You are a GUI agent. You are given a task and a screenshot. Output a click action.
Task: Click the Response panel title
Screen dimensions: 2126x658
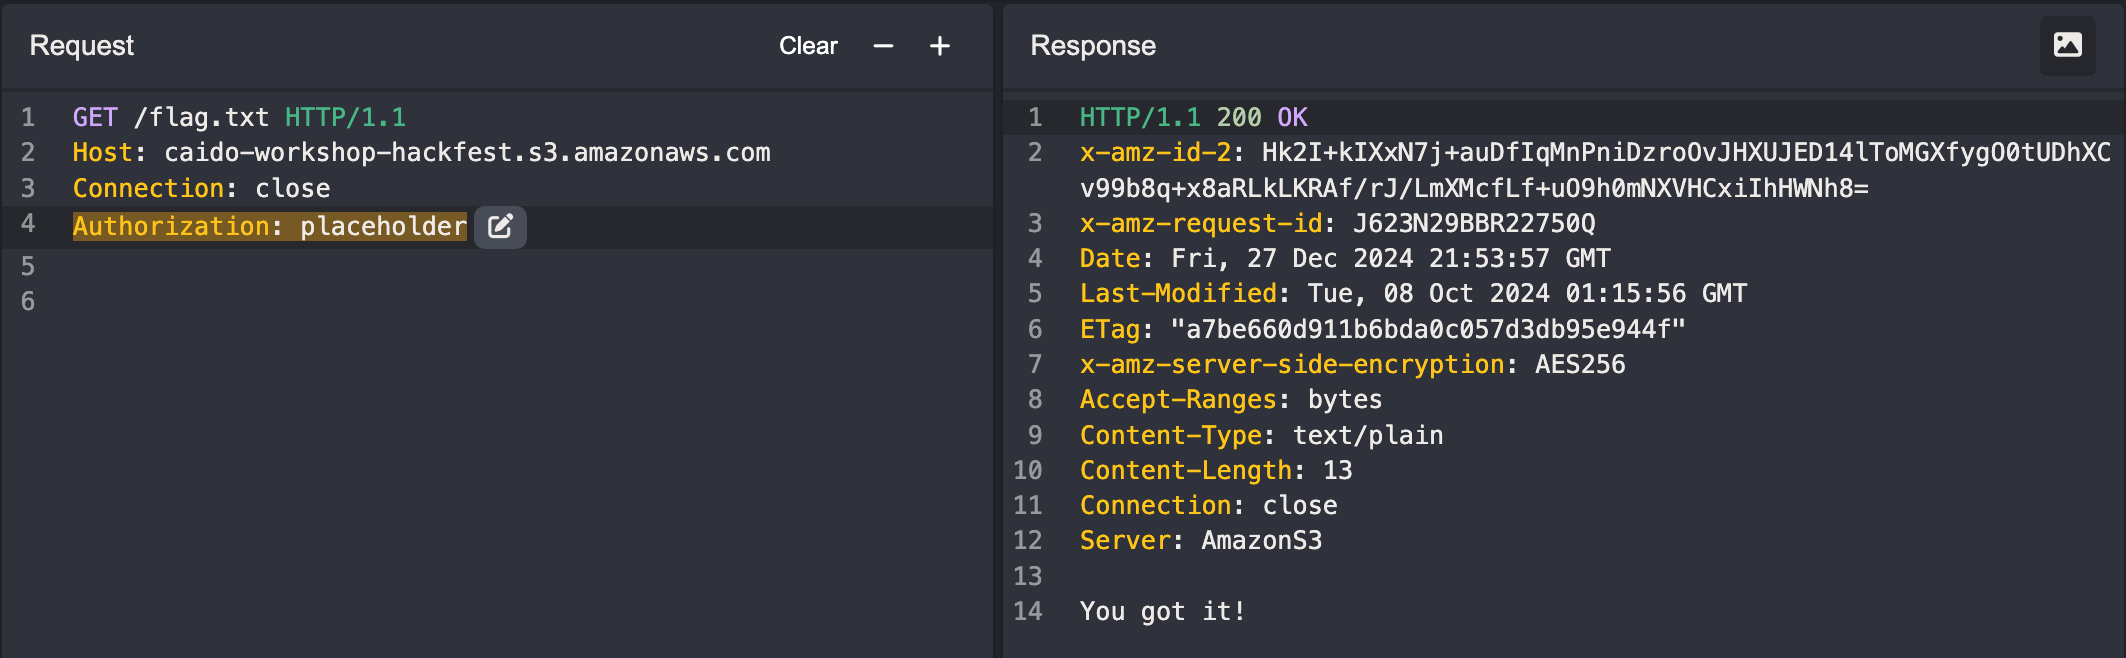click(1093, 46)
